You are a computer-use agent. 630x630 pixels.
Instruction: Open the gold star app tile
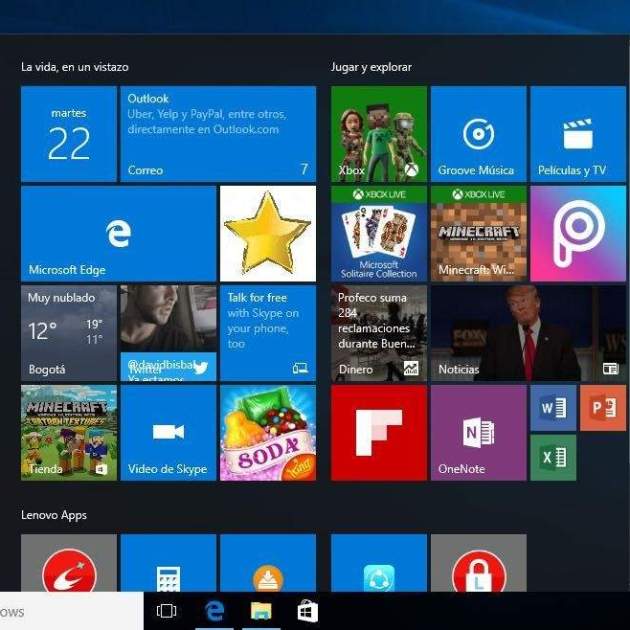point(268,233)
